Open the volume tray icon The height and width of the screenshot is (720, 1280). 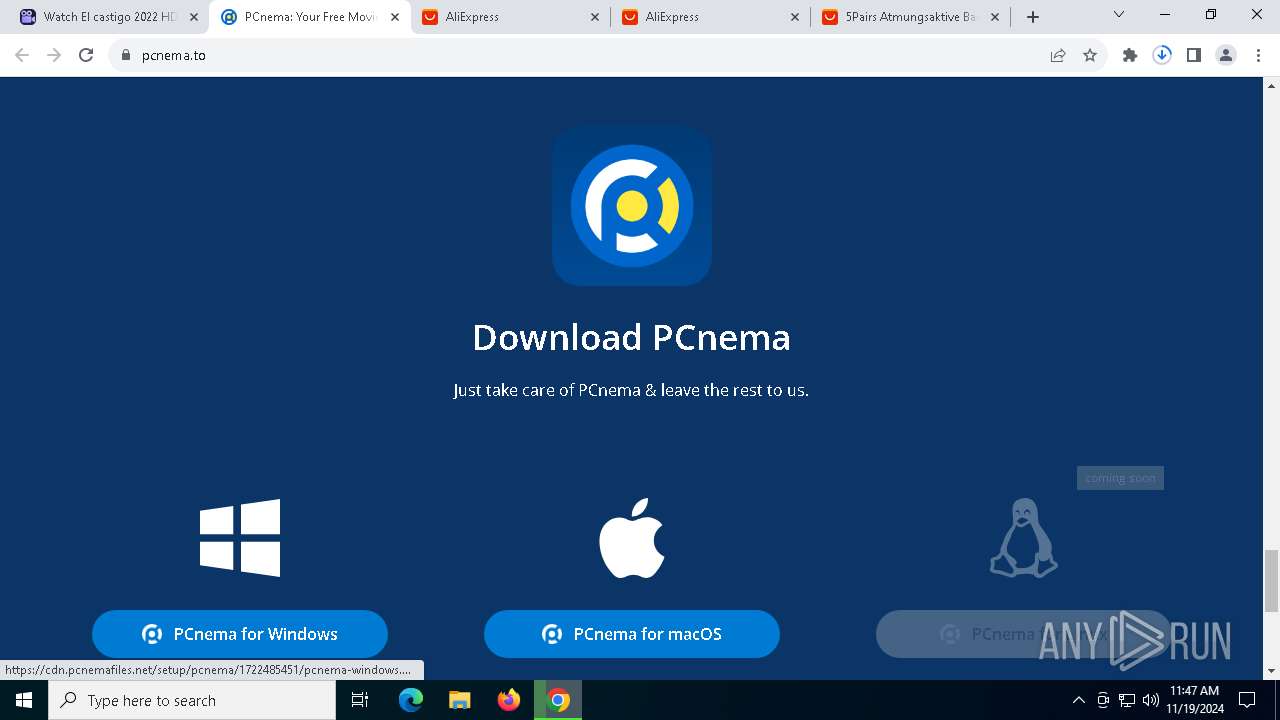[x=1151, y=700]
